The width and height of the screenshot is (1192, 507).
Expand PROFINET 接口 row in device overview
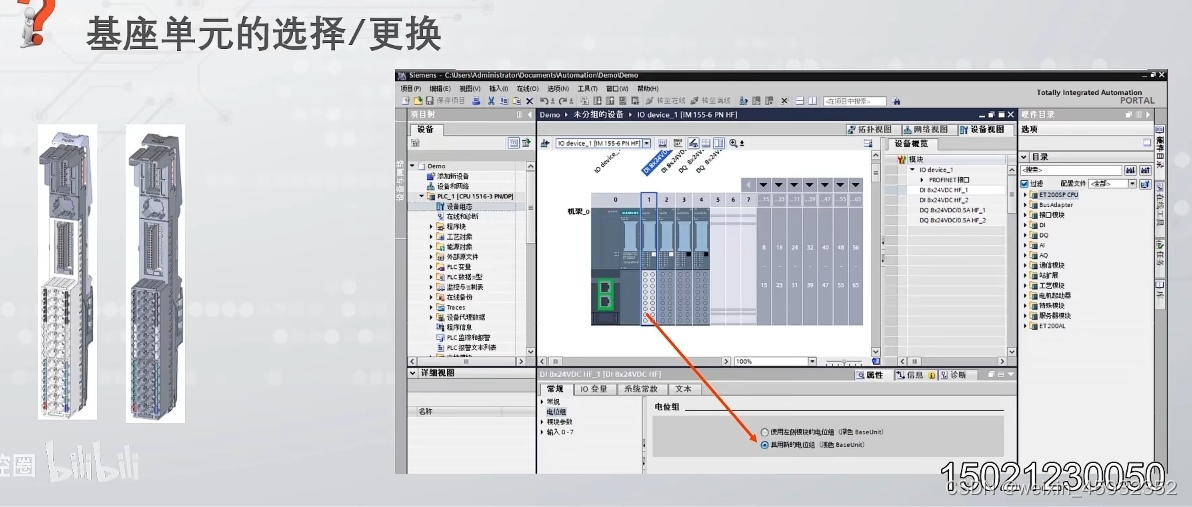click(x=924, y=179)
